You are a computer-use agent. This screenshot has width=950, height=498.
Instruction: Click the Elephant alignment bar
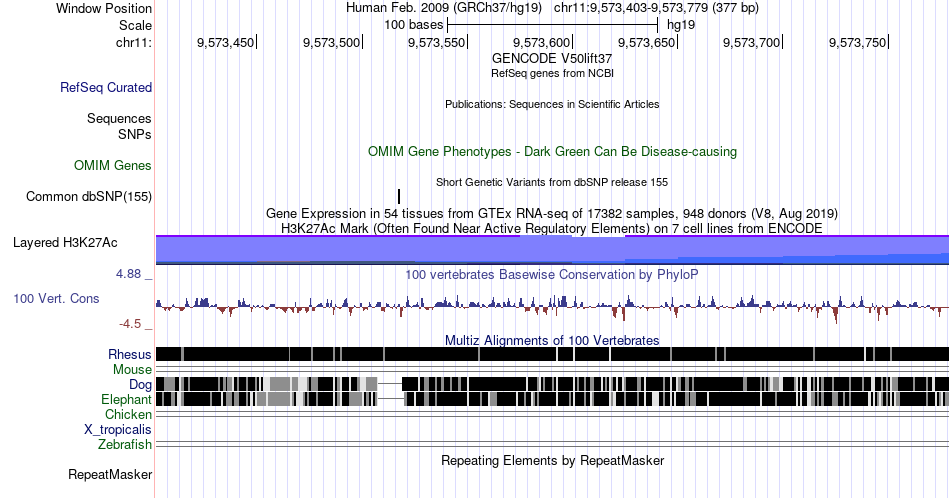(x=552, y=399)
